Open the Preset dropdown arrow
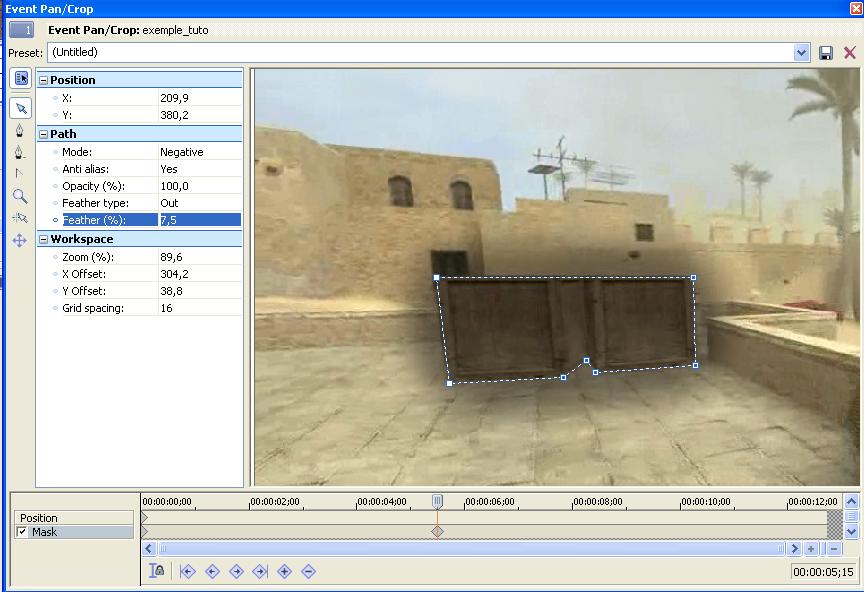The image size is (864, 592). point(801,53)
